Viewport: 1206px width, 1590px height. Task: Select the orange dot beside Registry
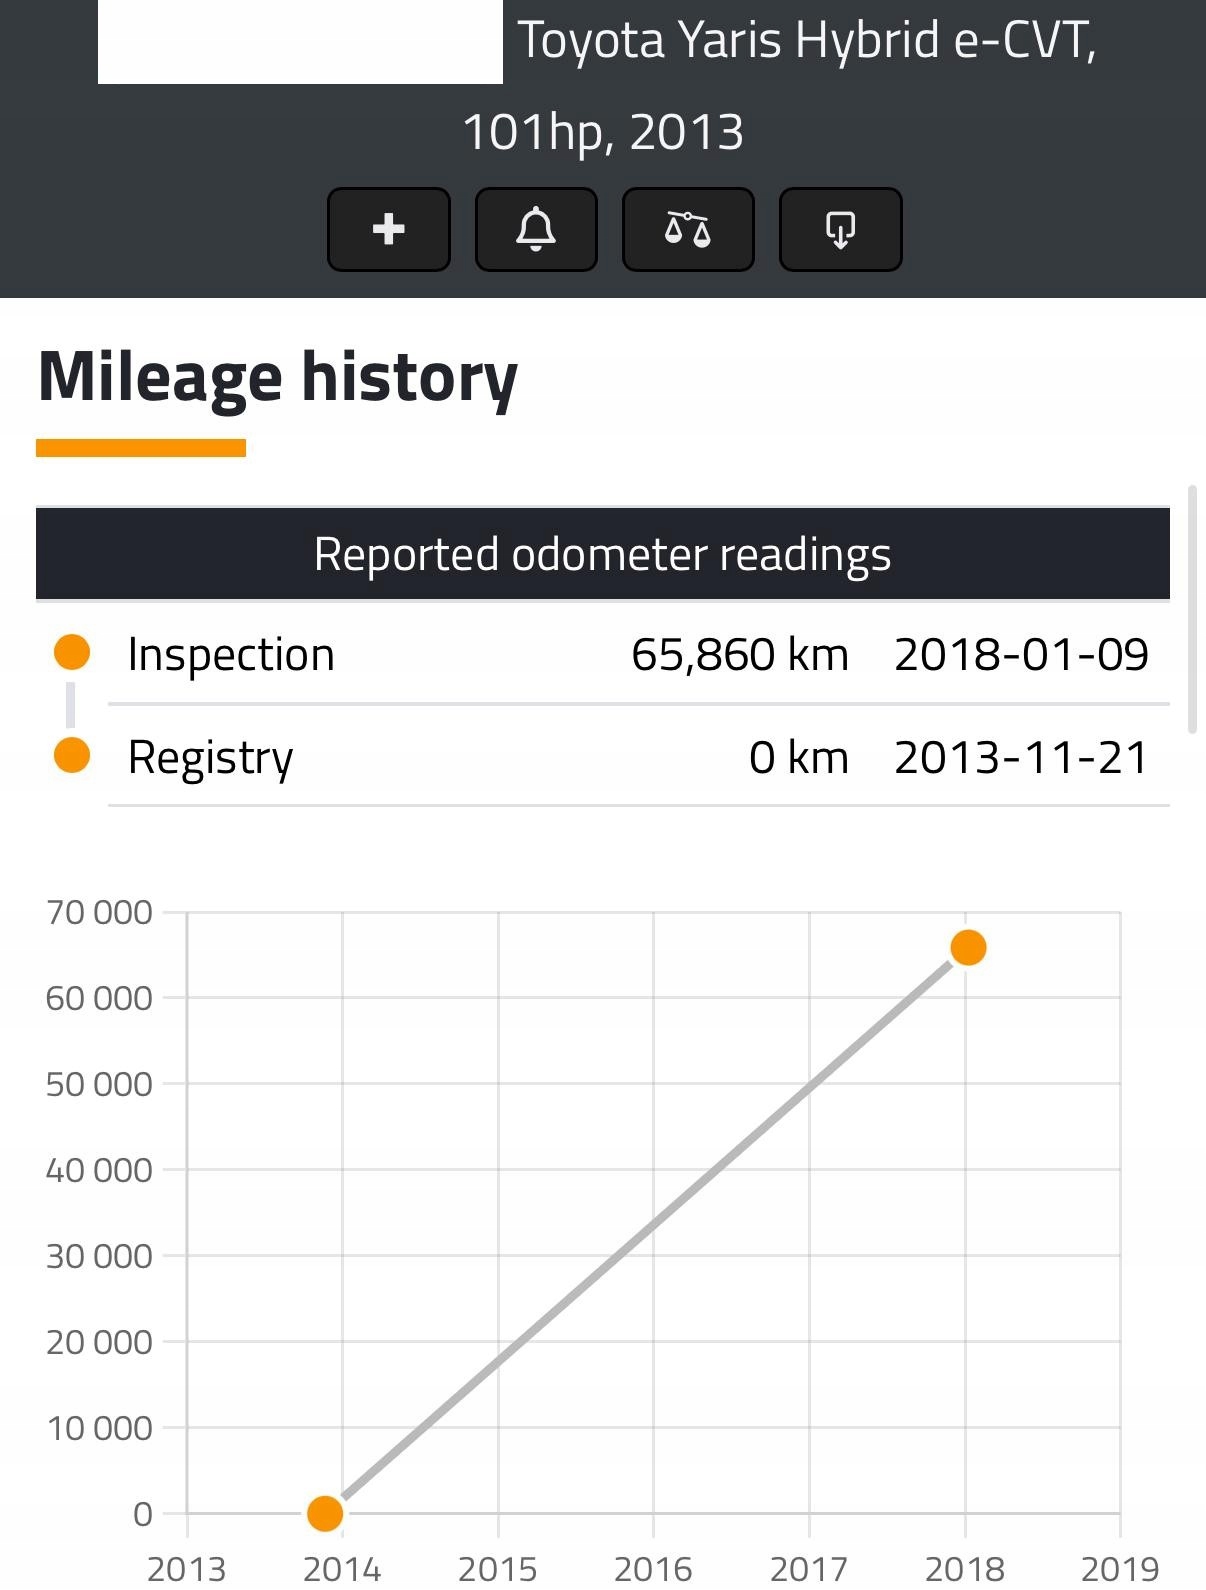pos(72,755)
